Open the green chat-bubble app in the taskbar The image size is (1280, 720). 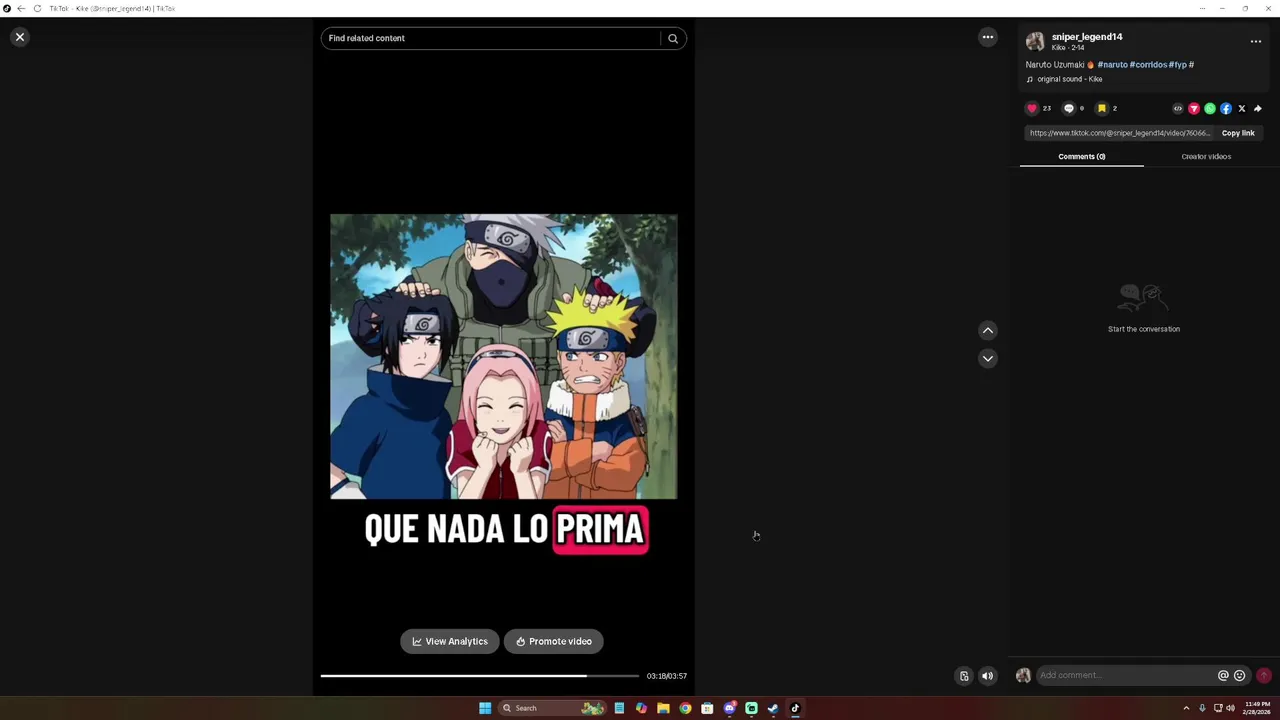[x=751, y=708]
